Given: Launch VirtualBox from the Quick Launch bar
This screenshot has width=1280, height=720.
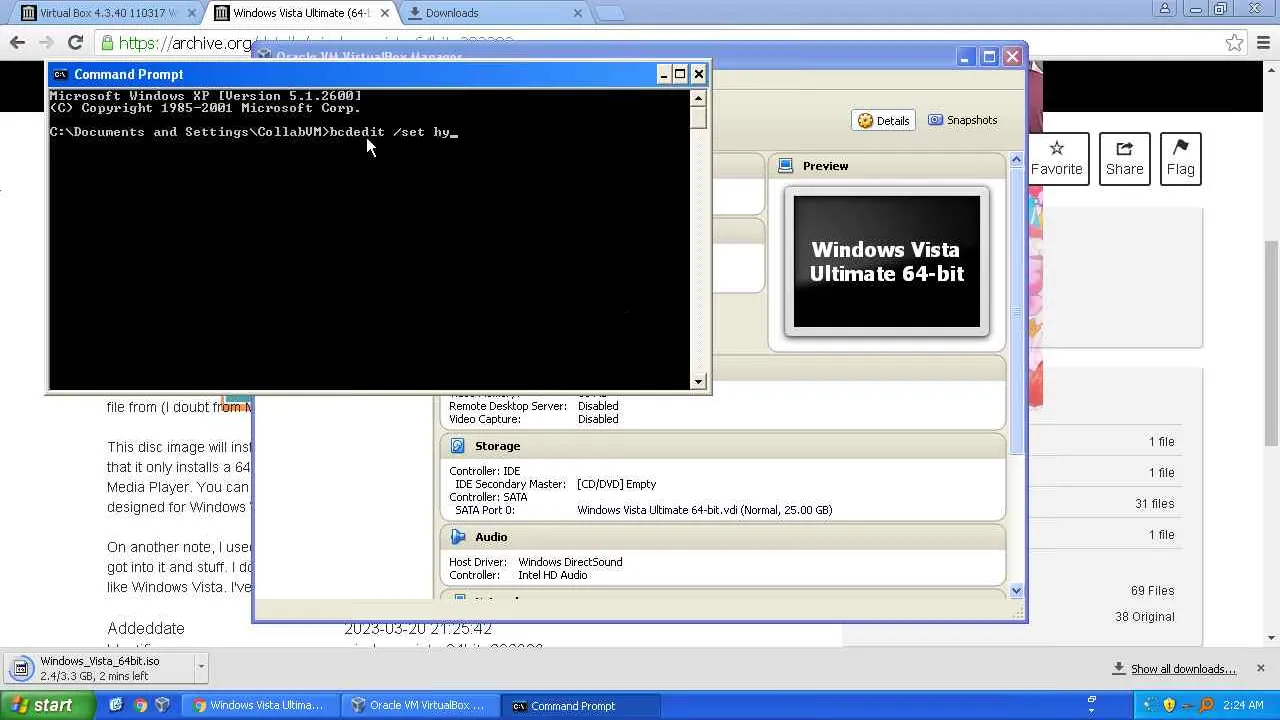Looking at the screenshot, I should tap(163, 706).
